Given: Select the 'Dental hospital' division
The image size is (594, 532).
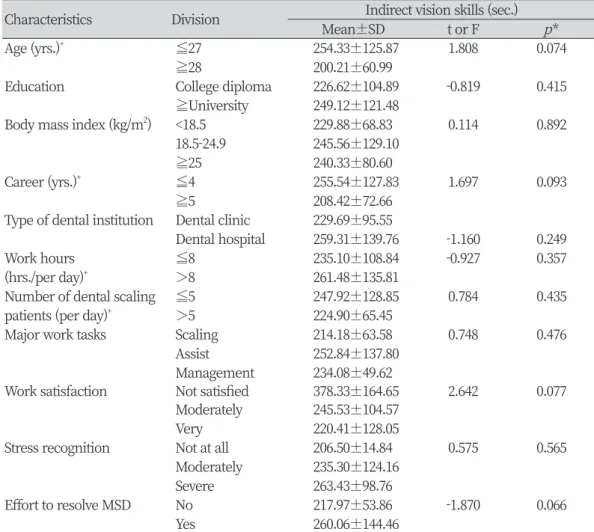Looking at the screenshot, I should coord(220,240).
